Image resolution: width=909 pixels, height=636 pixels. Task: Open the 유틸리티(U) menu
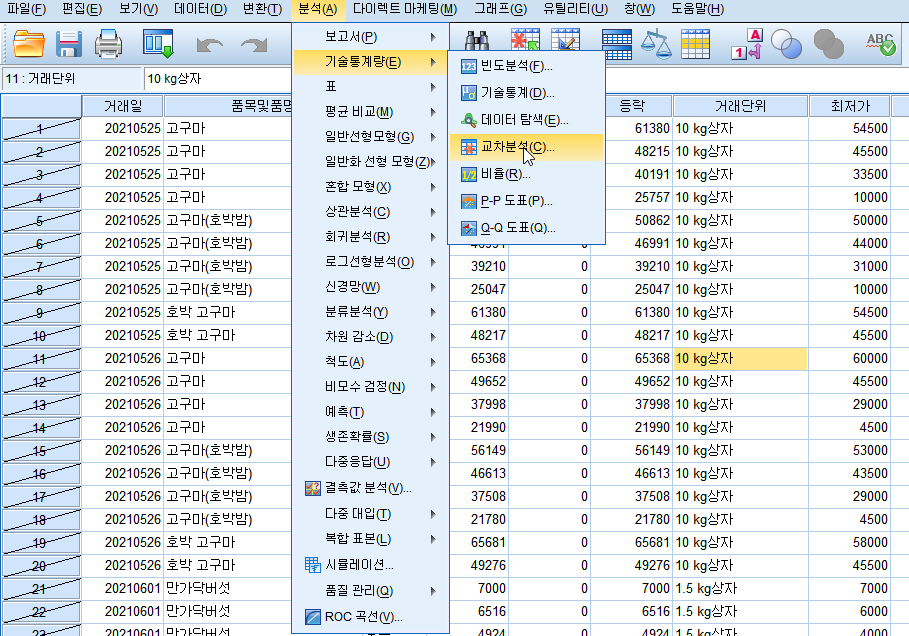(575, 9)
